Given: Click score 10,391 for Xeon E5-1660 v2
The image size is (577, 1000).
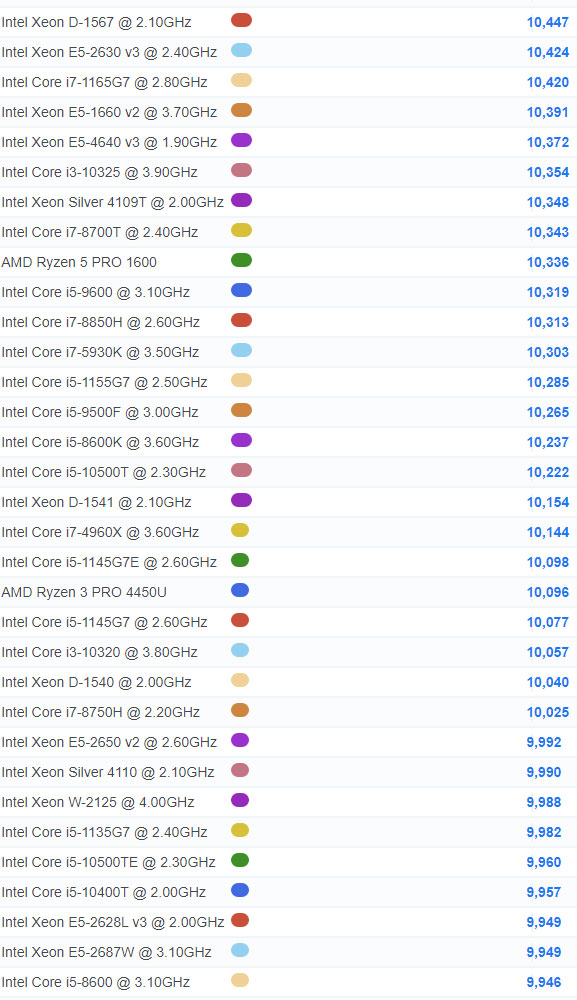Looking at the screenshot, I should pyautogui.click(x=548, y=112).
